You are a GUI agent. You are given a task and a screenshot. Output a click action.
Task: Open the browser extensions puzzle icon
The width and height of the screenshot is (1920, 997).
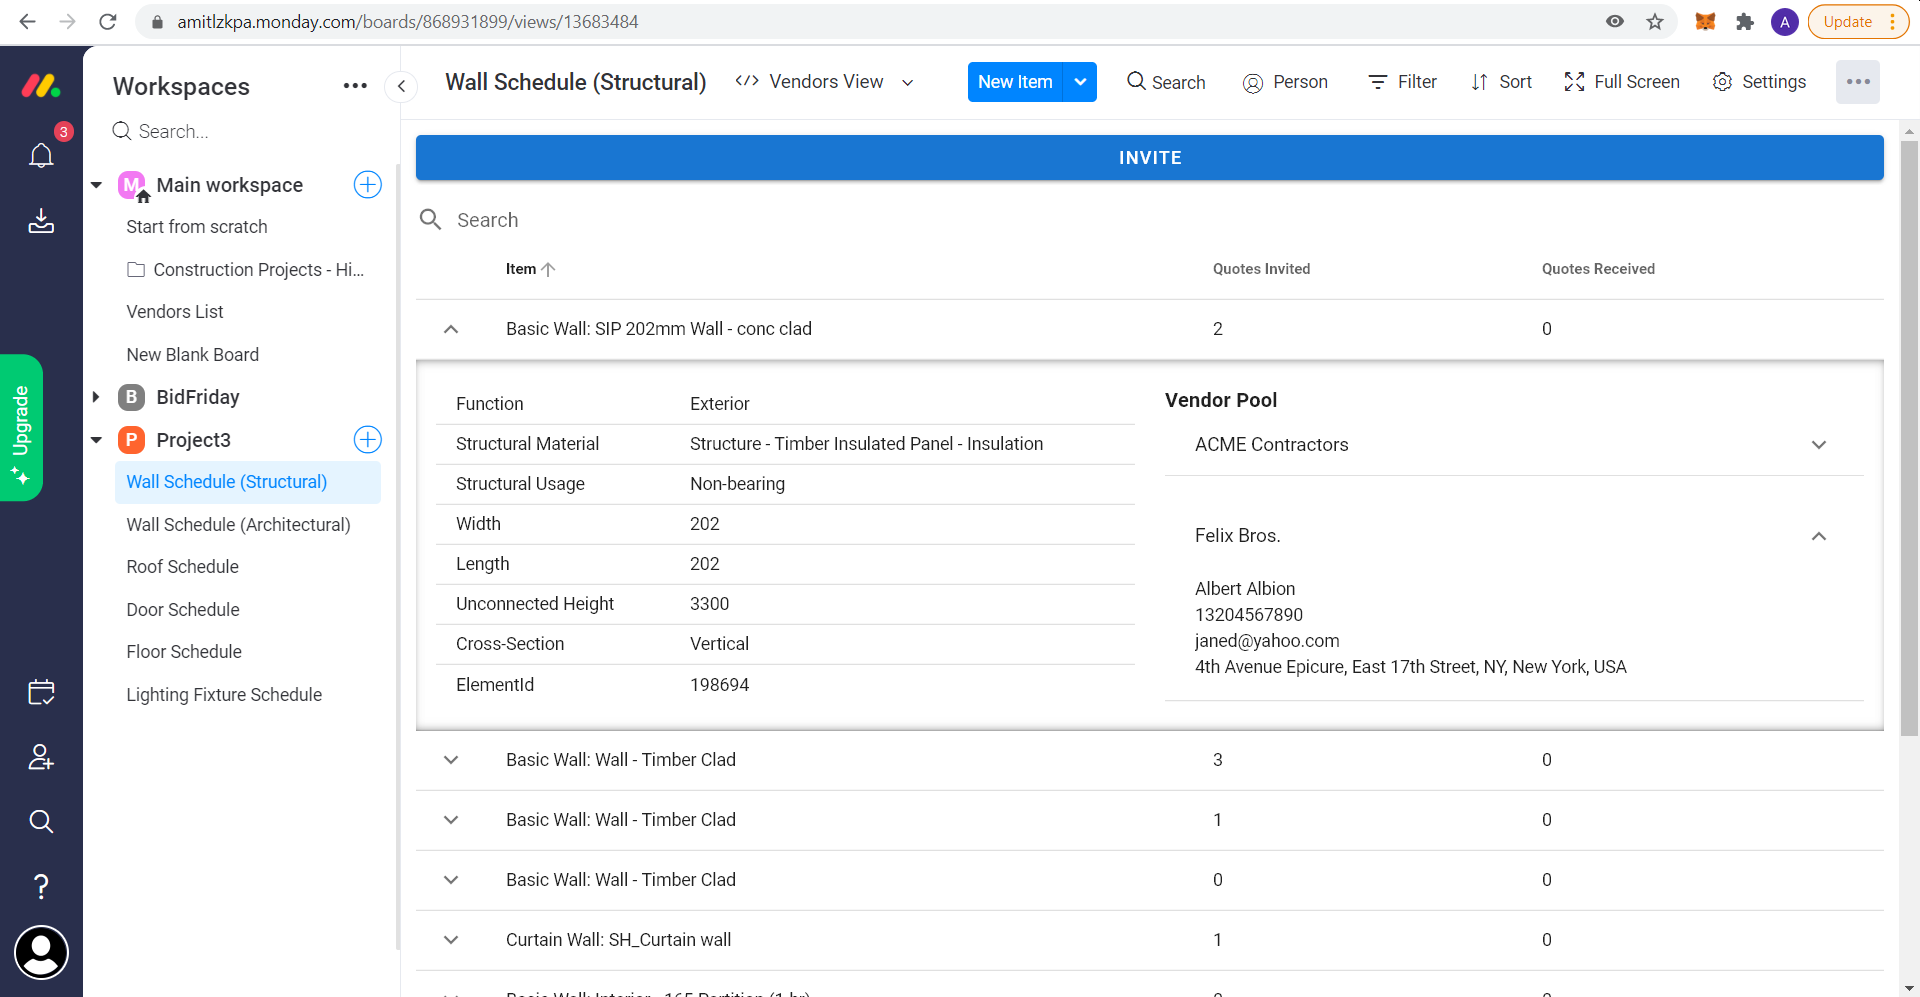1745,22
